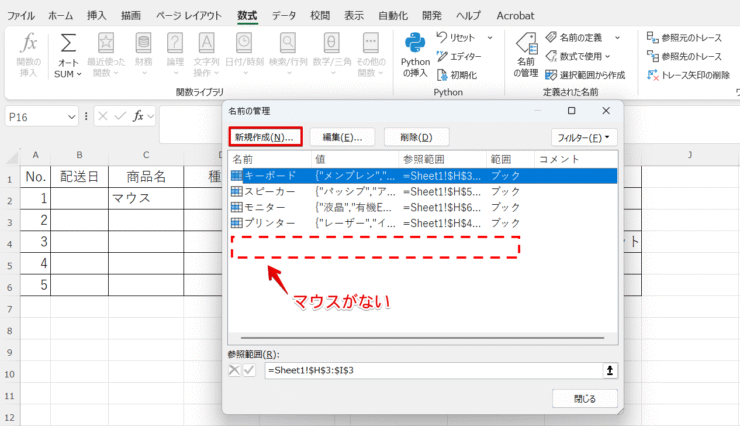The image size is (740, 426).
Task: Maximize the Name Manager dialog
Action: [x=572, y=110]
